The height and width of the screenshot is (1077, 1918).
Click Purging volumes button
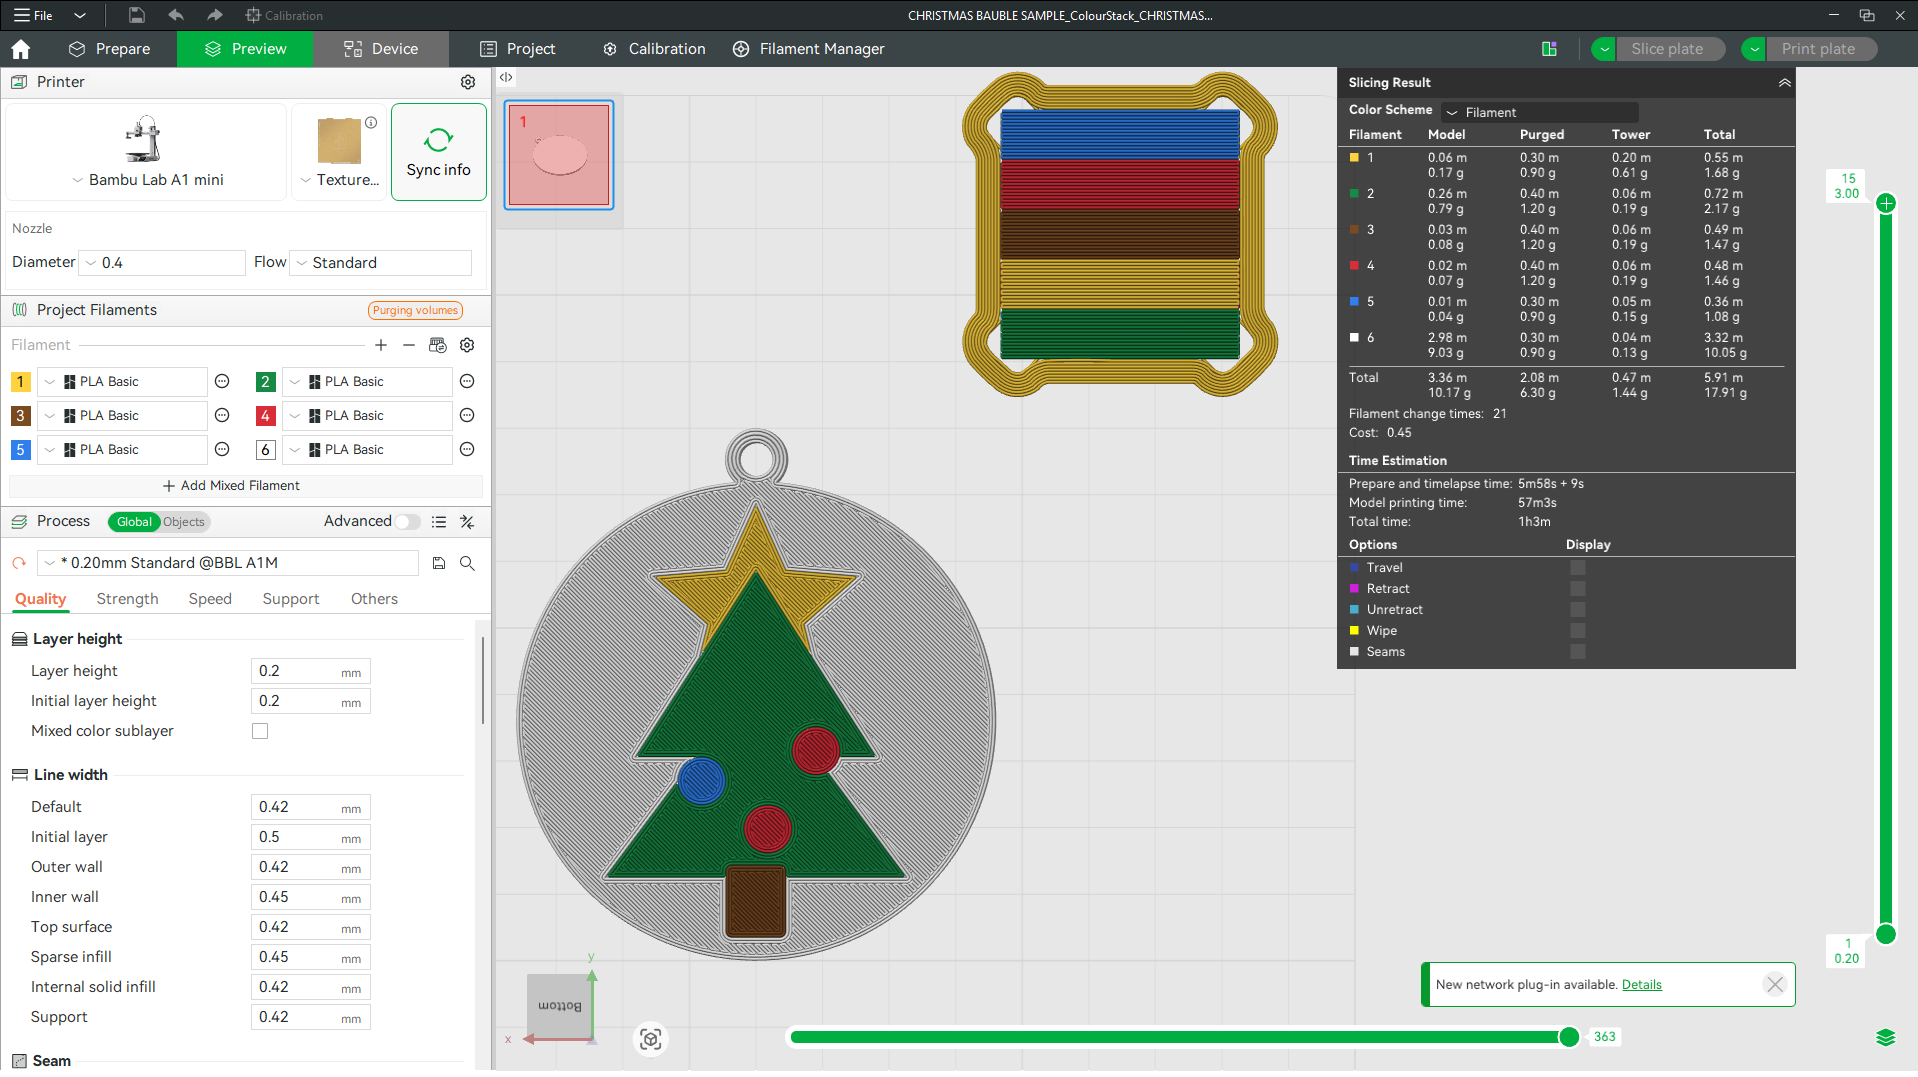click(415, 310)
